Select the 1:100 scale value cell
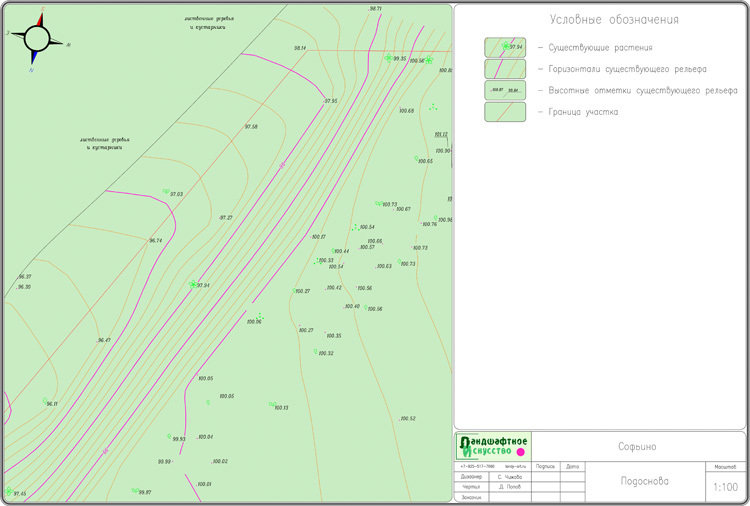The height and width of the screenshot is (506, 750). [x=725, y=487]
